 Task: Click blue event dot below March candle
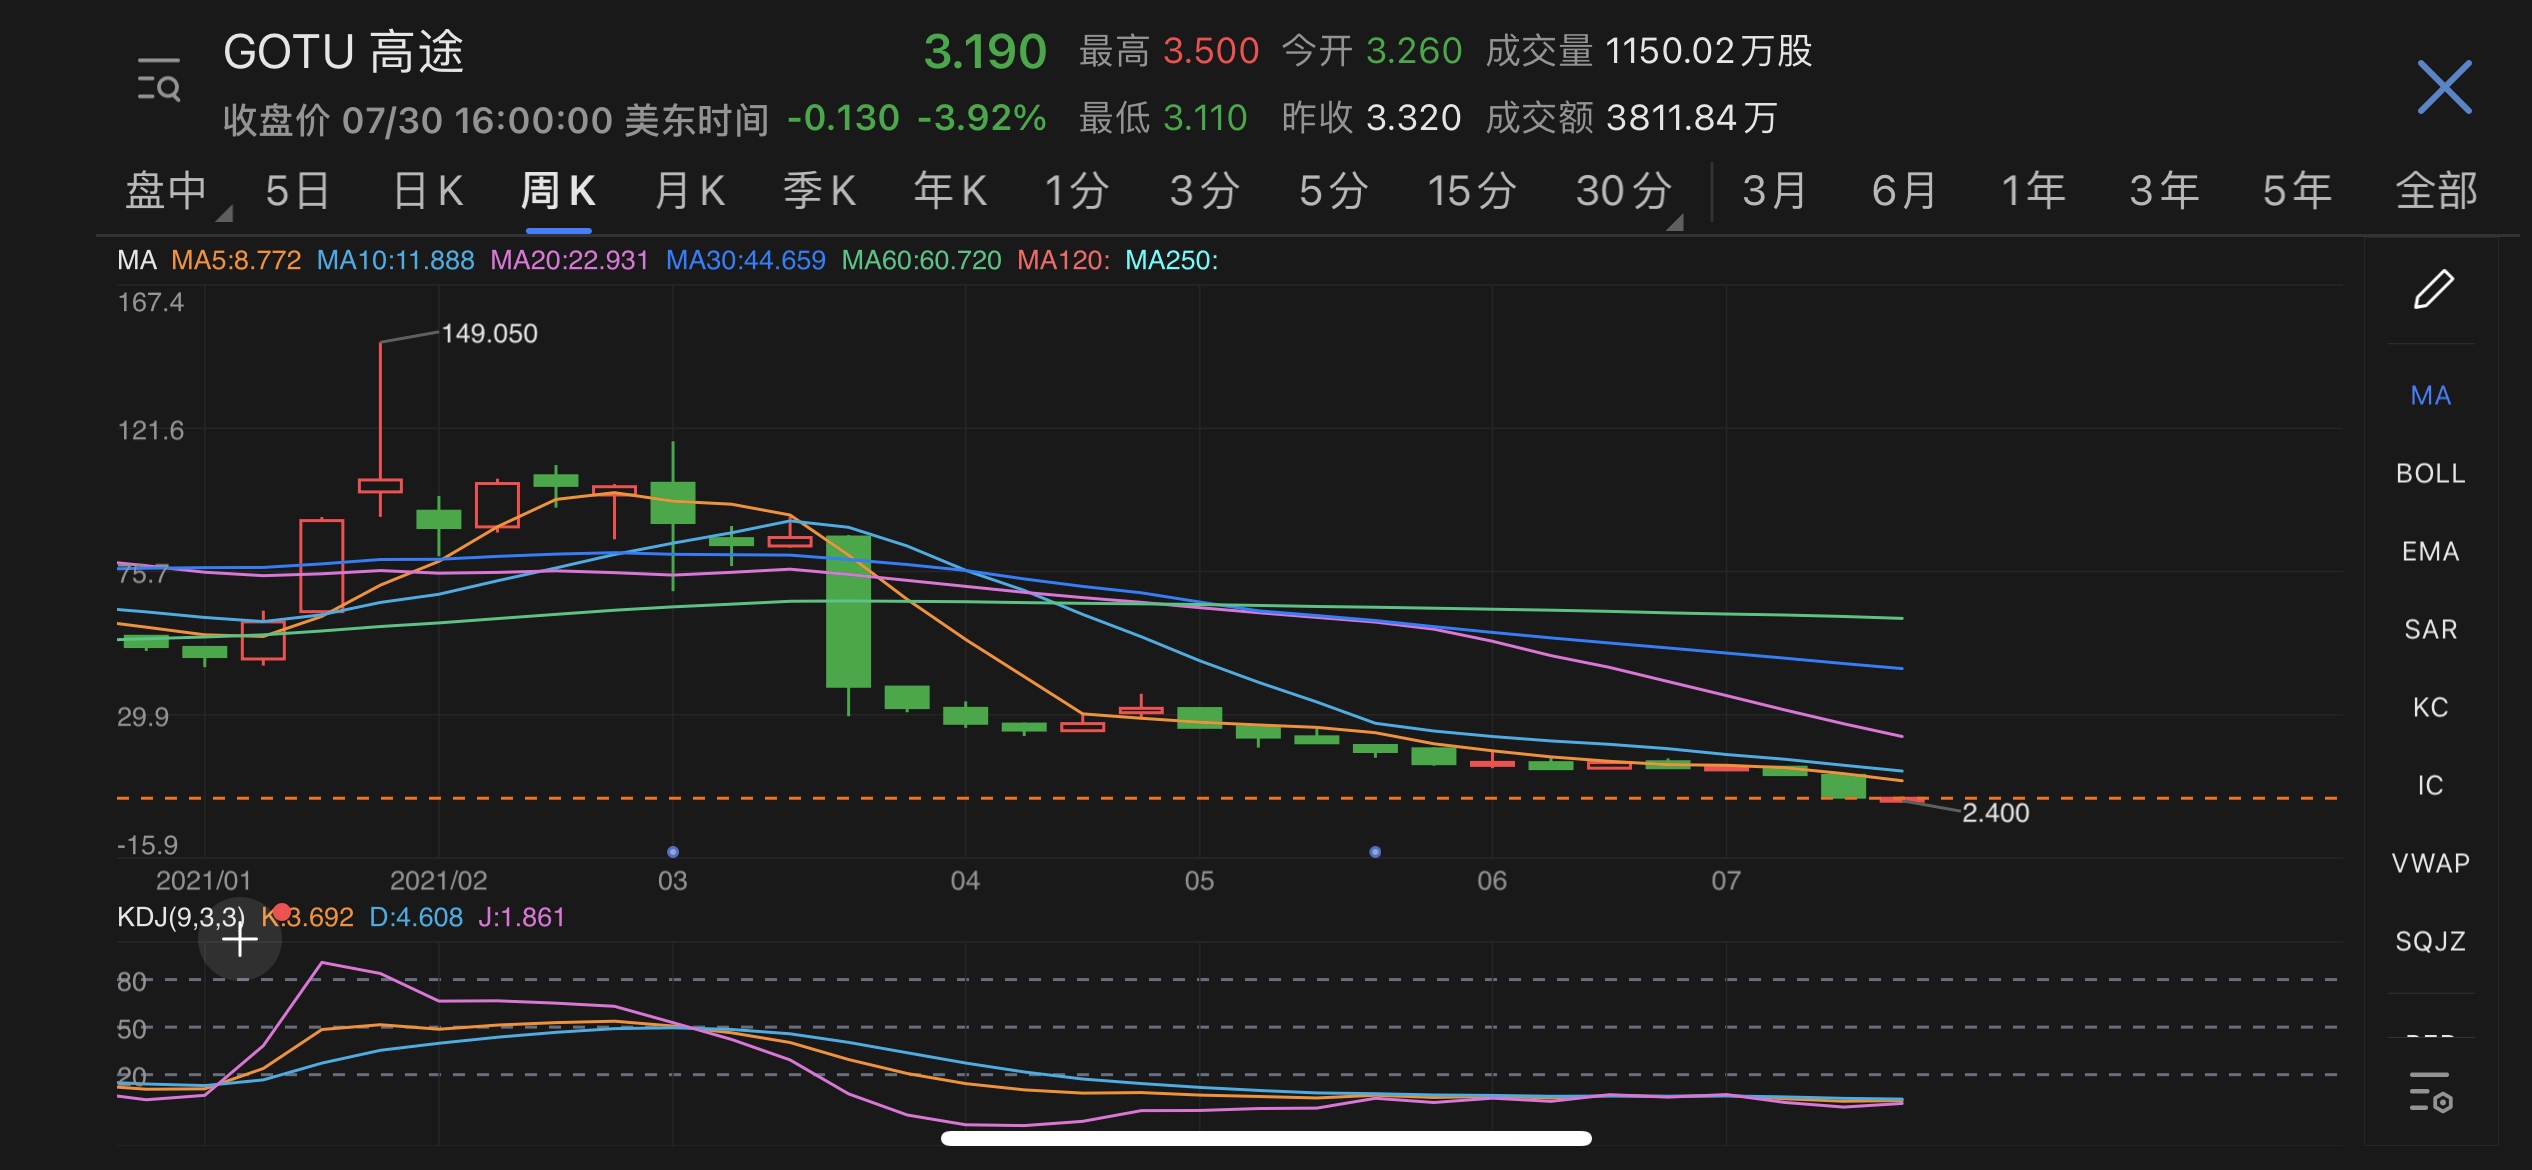(x=673, y=852)
